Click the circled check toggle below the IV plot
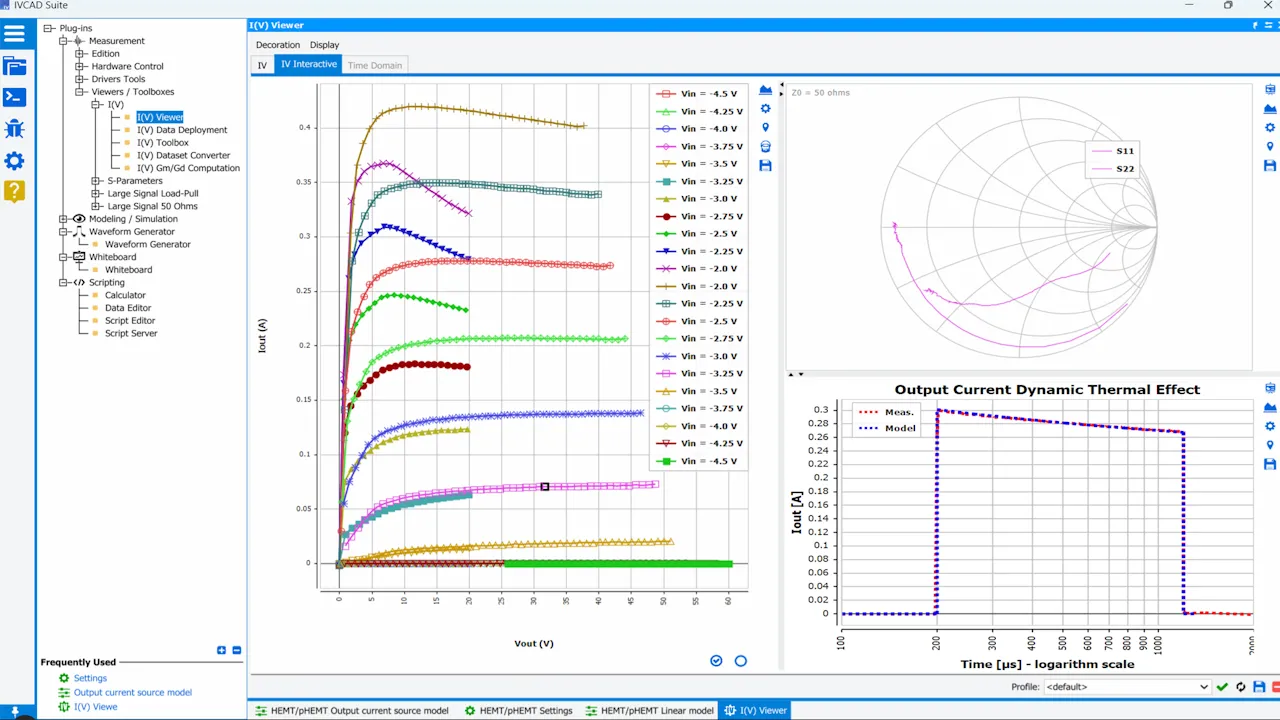Screen dimensions: 1280x720 pyautogui.click(x=716, y=660)
